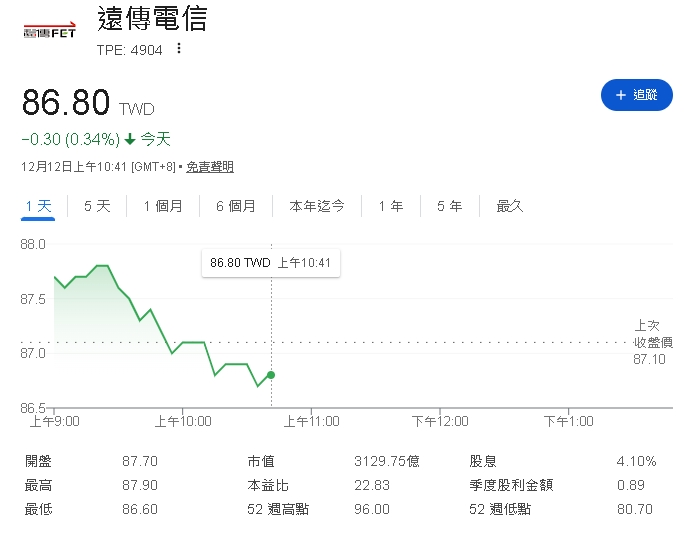Click the 87.5 price axis label
This screenshot has width=689, height=549.
pos(33,299)
